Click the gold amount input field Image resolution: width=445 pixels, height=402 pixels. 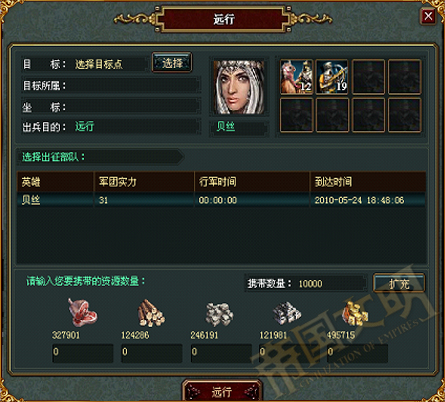click(357, 353)
